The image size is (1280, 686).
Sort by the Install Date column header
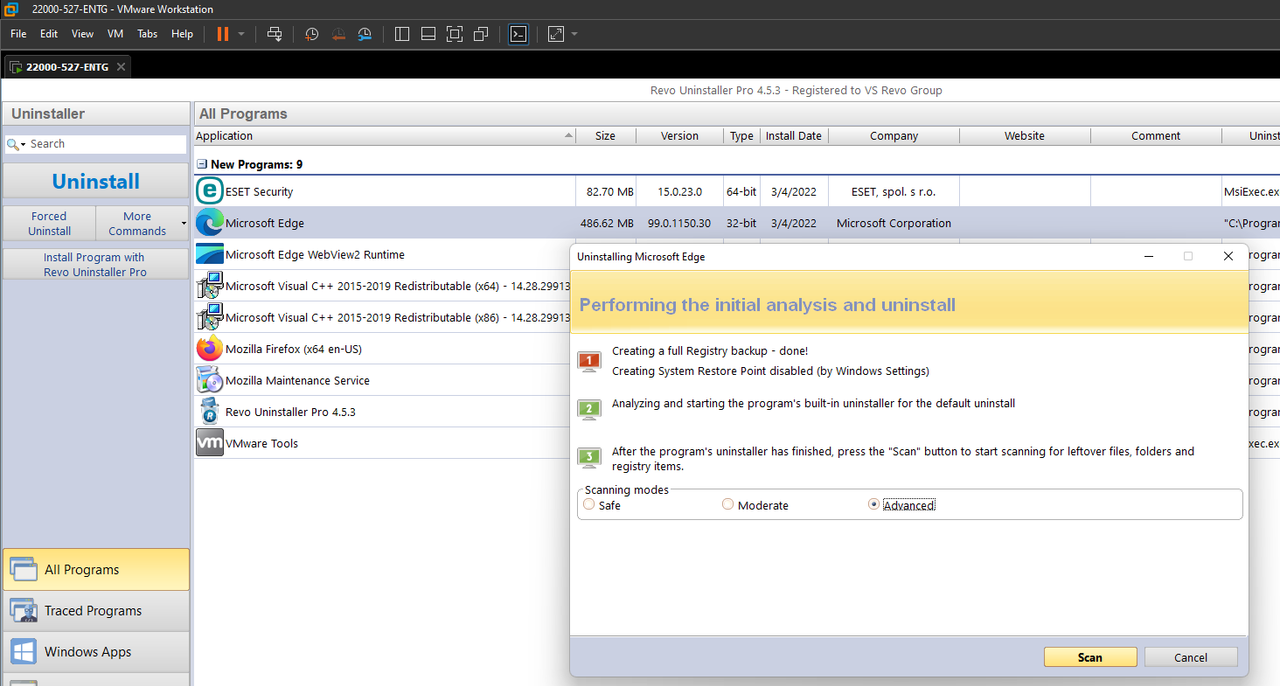click(x=793, y=136)
